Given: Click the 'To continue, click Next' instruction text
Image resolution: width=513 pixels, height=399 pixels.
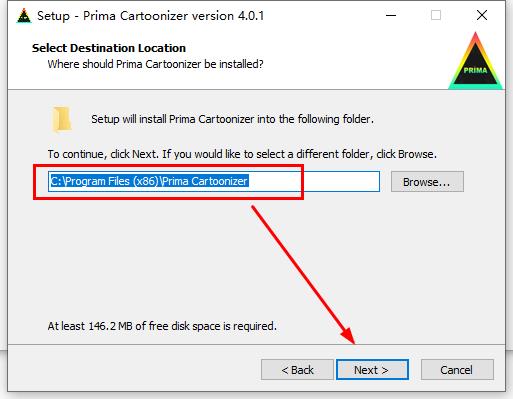Looking at the screenshot, I should 242,154.
